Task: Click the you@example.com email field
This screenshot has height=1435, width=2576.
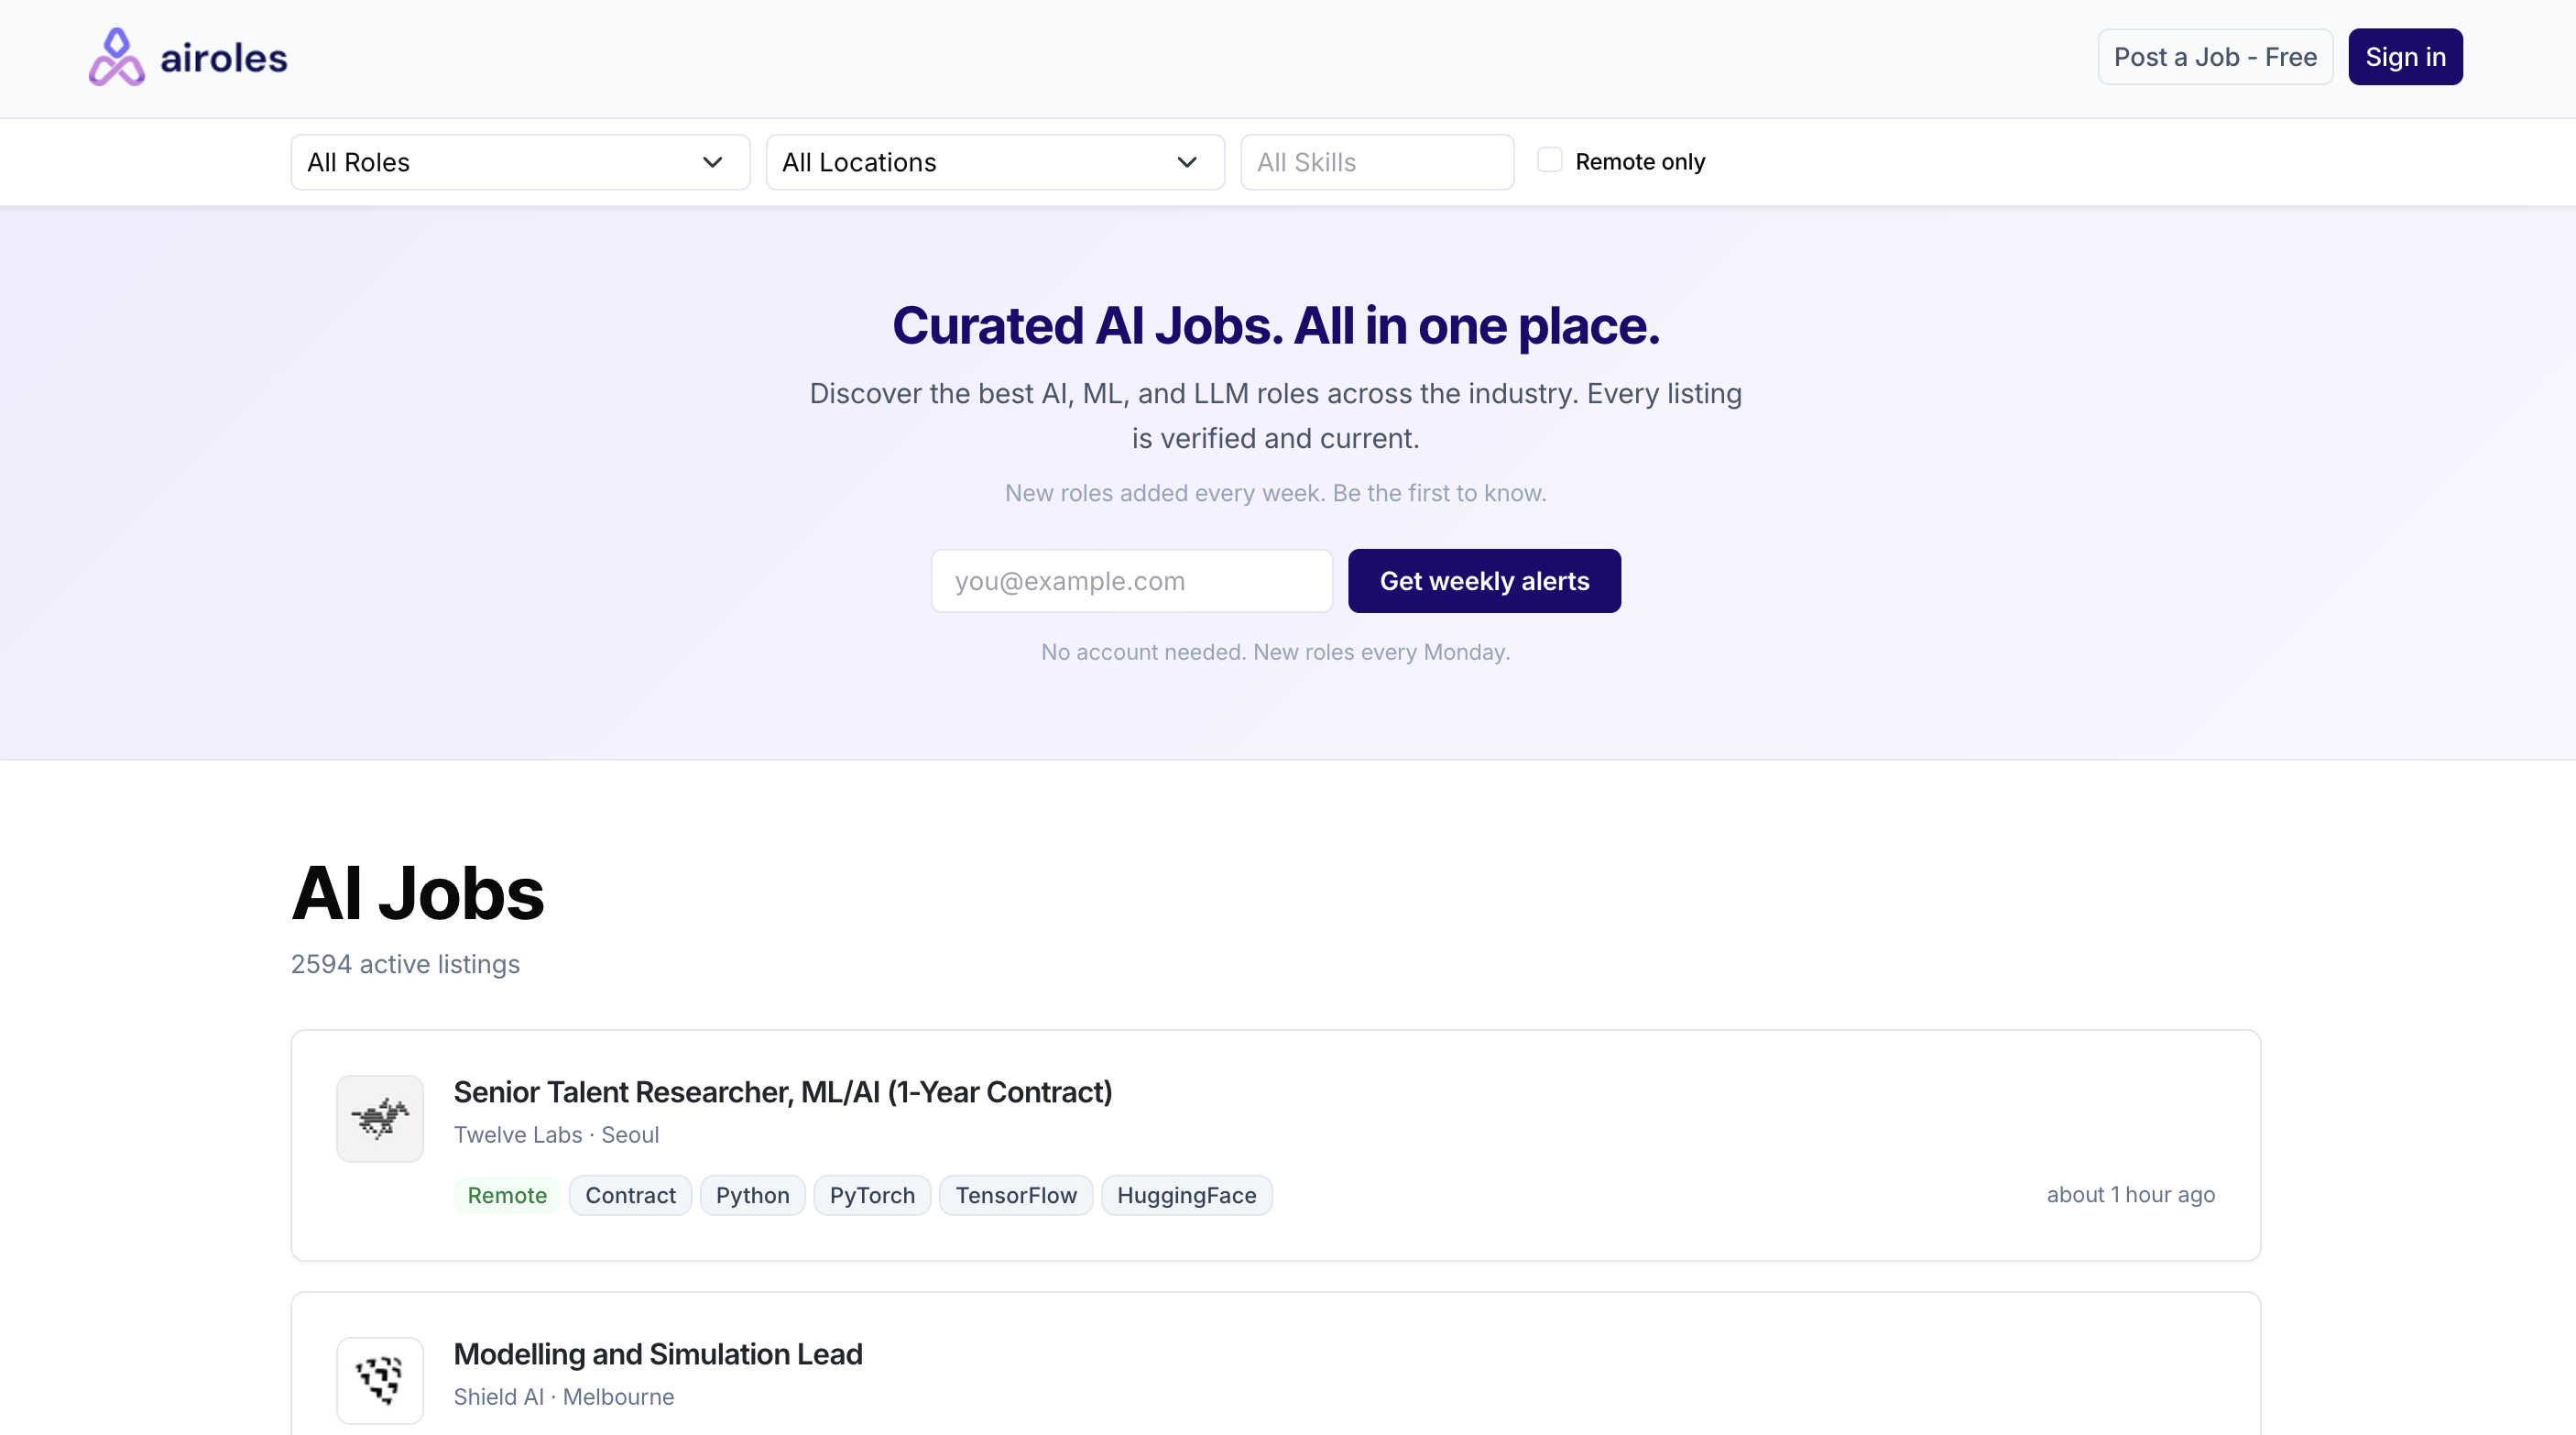Action: (1132, 581)
